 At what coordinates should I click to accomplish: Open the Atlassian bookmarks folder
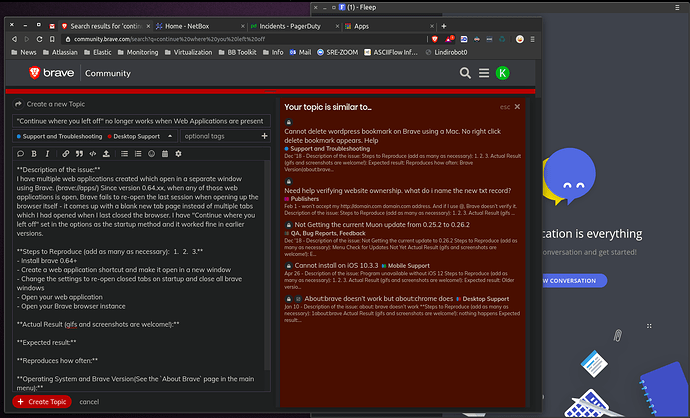tap(60, 52)
